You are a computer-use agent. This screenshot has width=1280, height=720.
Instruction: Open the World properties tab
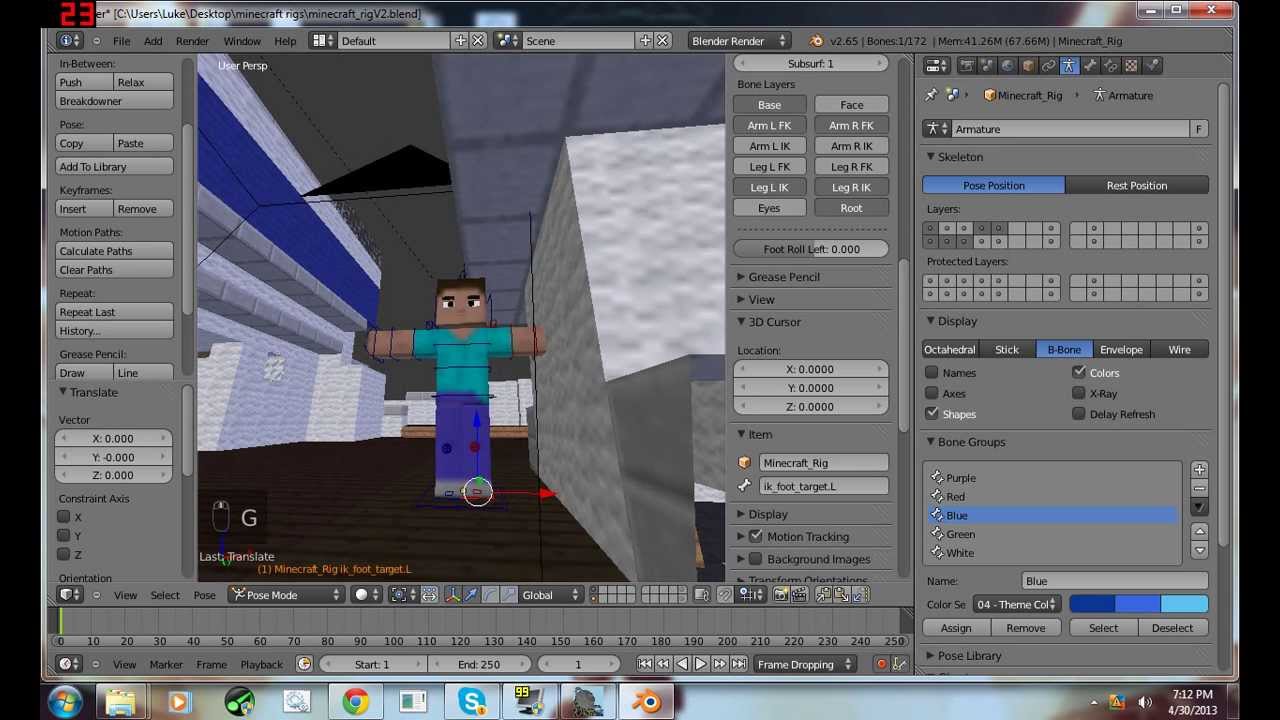[x=1008, y=65]
